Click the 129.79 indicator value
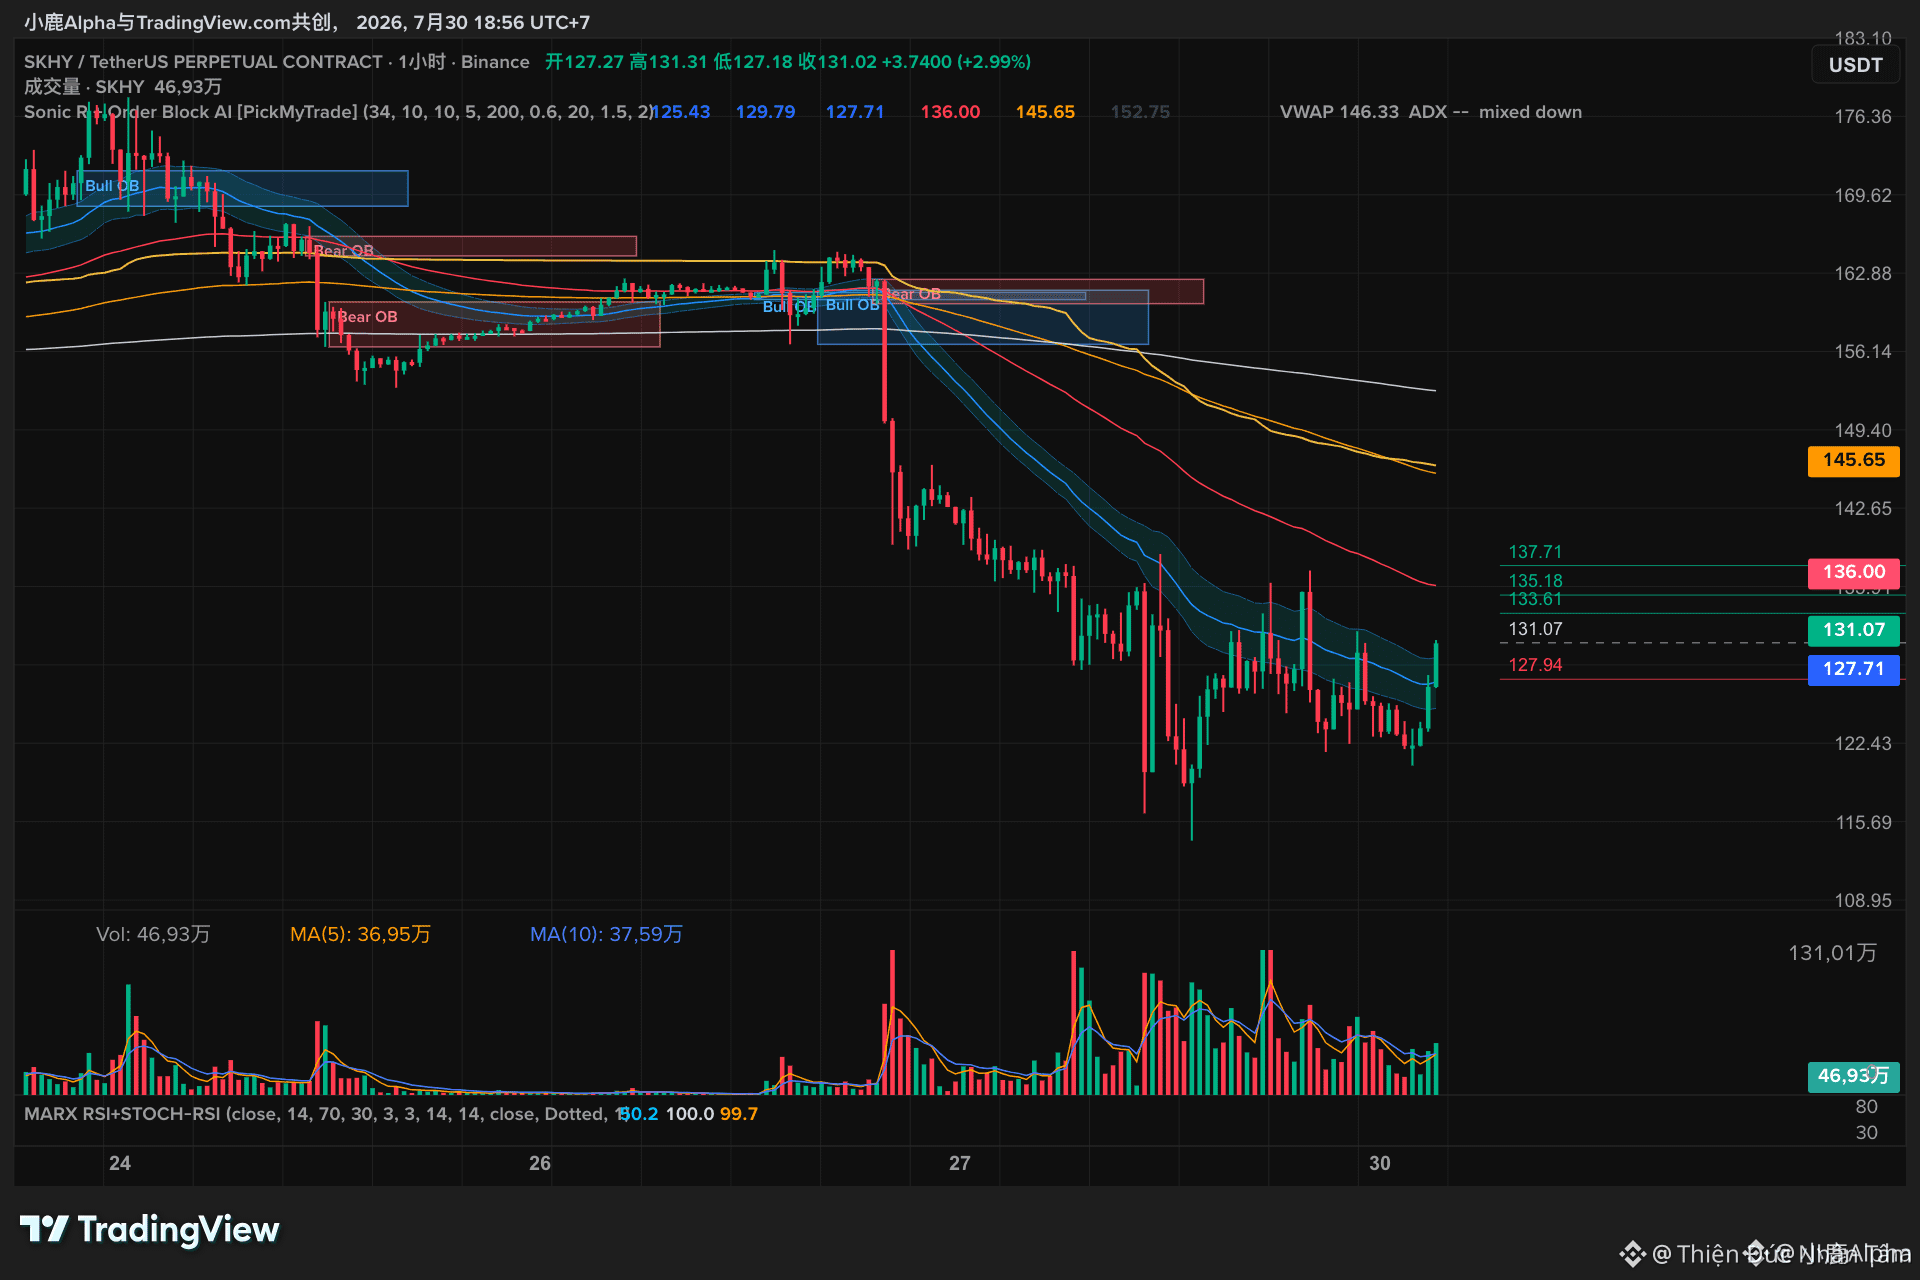Image resolution: width=1920 pixels, height=1280 pixels. tap(766, 112)
